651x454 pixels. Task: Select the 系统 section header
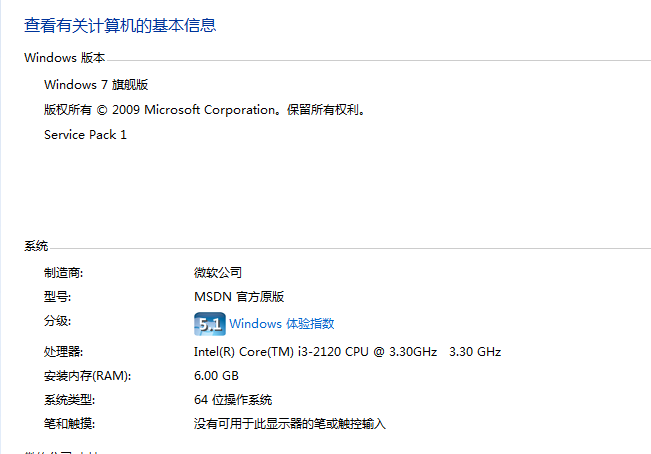(36, 246)
